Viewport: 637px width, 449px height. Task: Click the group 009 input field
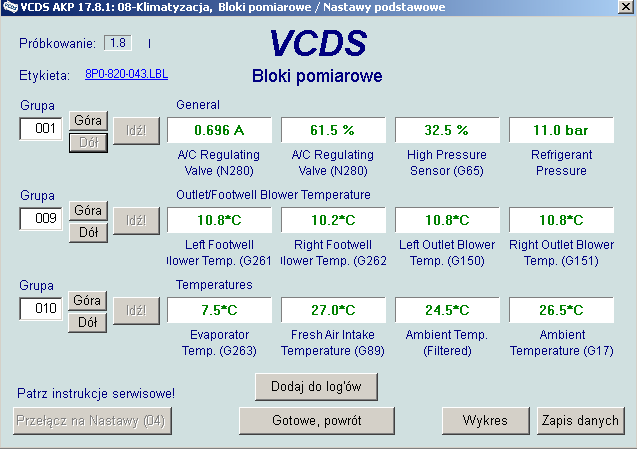pyautogui.click(x=41, y=219)
